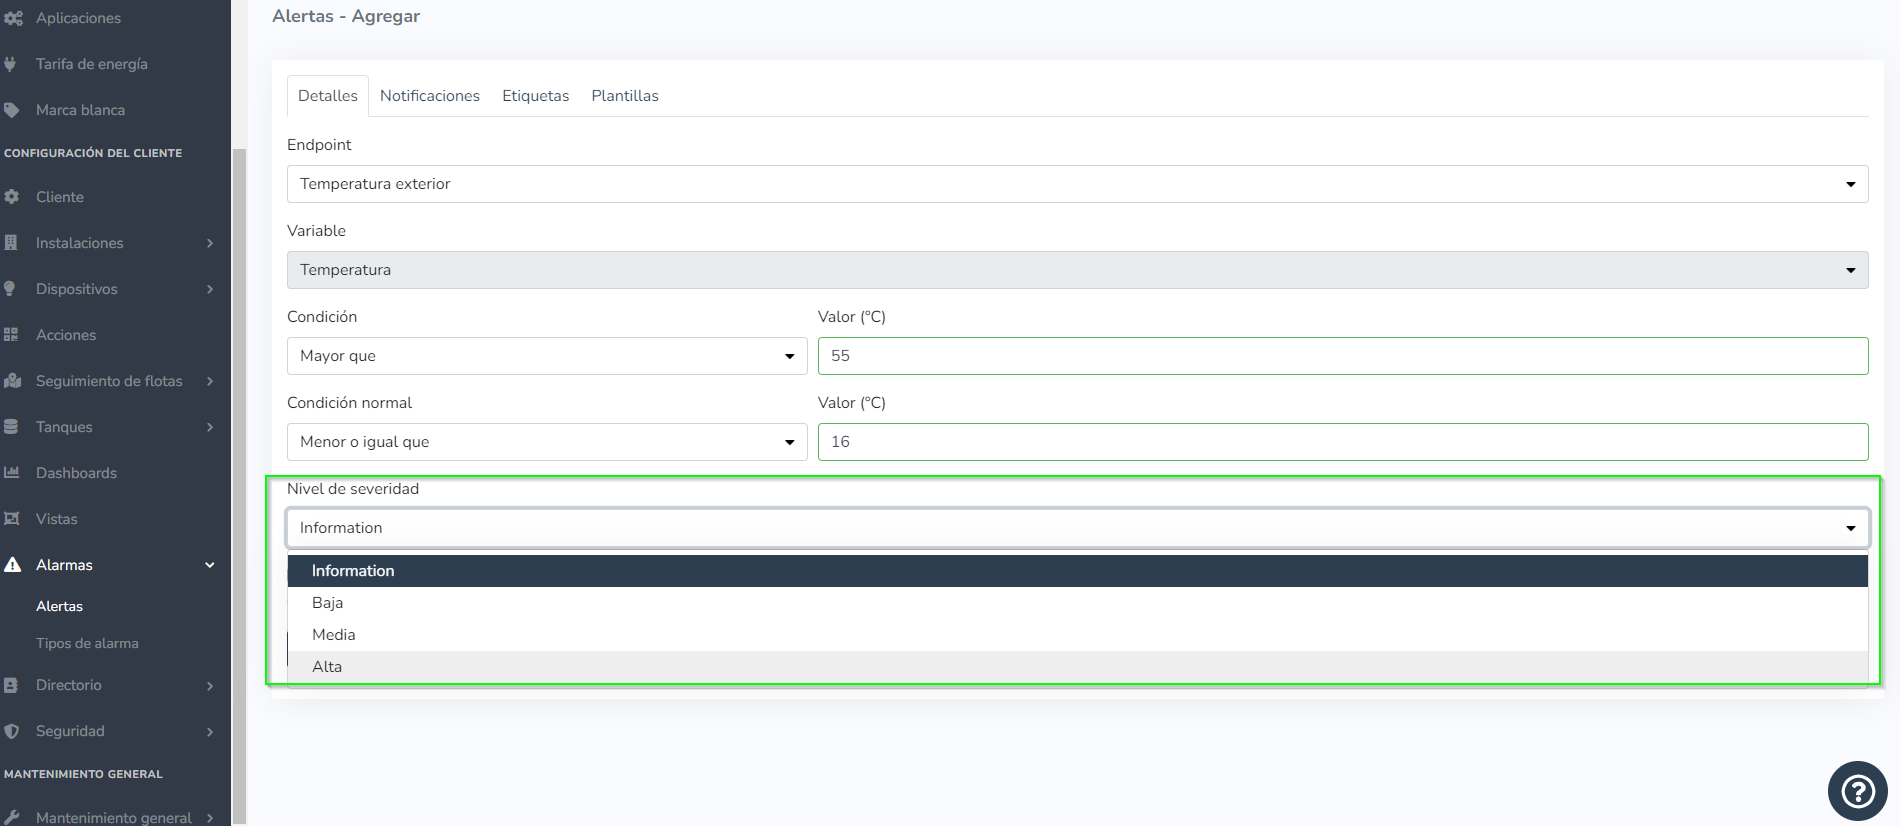Click the help question mark icon
The width and height of the screenshot is (1900, 826).
1857,791
